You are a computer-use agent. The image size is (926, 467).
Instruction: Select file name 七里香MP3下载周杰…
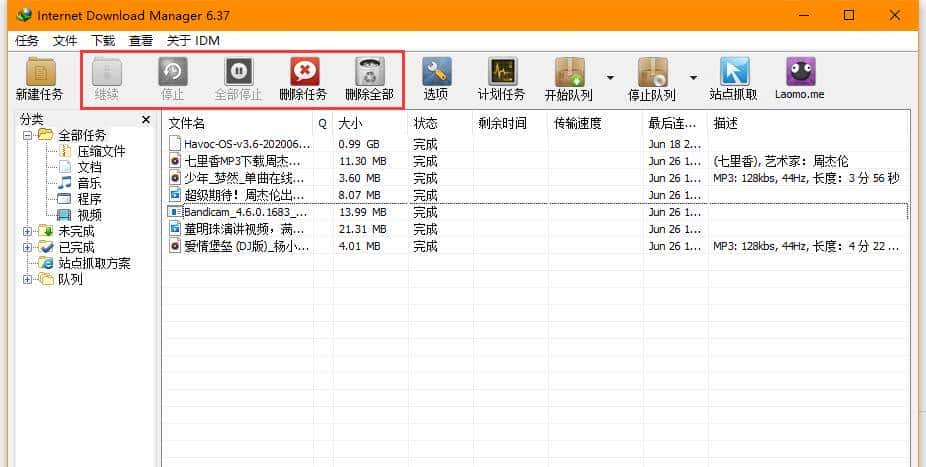tap(242, 161)
